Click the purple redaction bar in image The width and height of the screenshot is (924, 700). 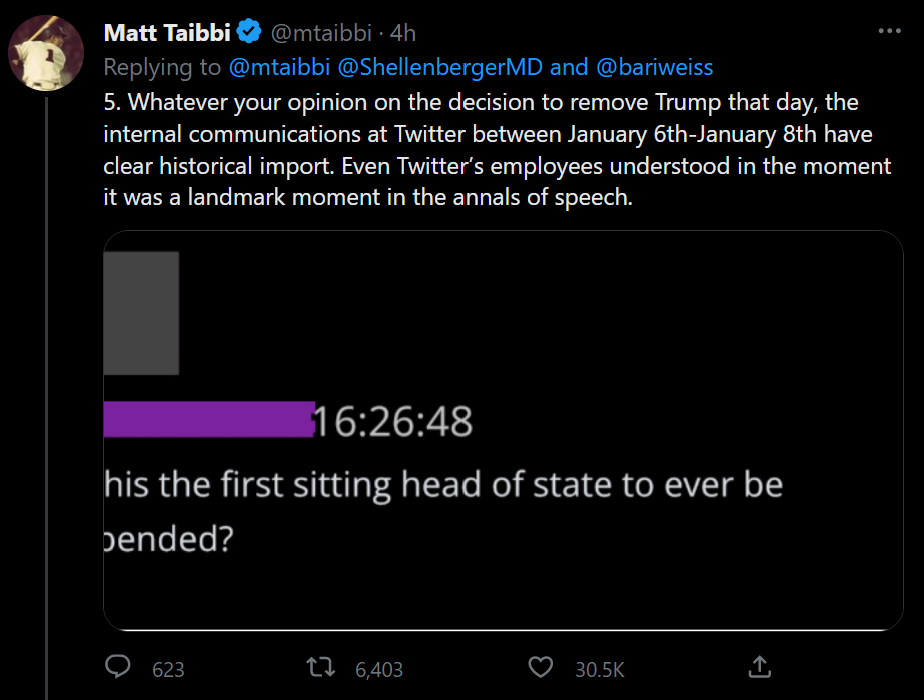click(208, 419)
